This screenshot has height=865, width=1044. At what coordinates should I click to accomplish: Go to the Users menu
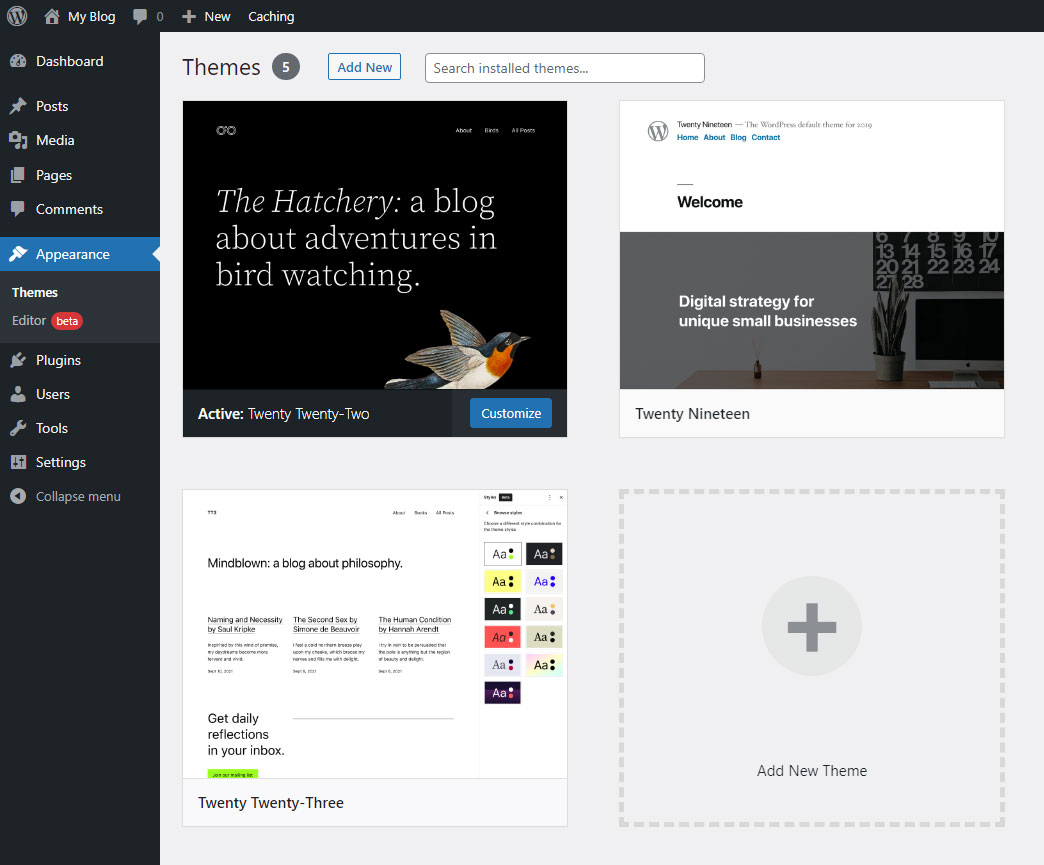point(80,394)
